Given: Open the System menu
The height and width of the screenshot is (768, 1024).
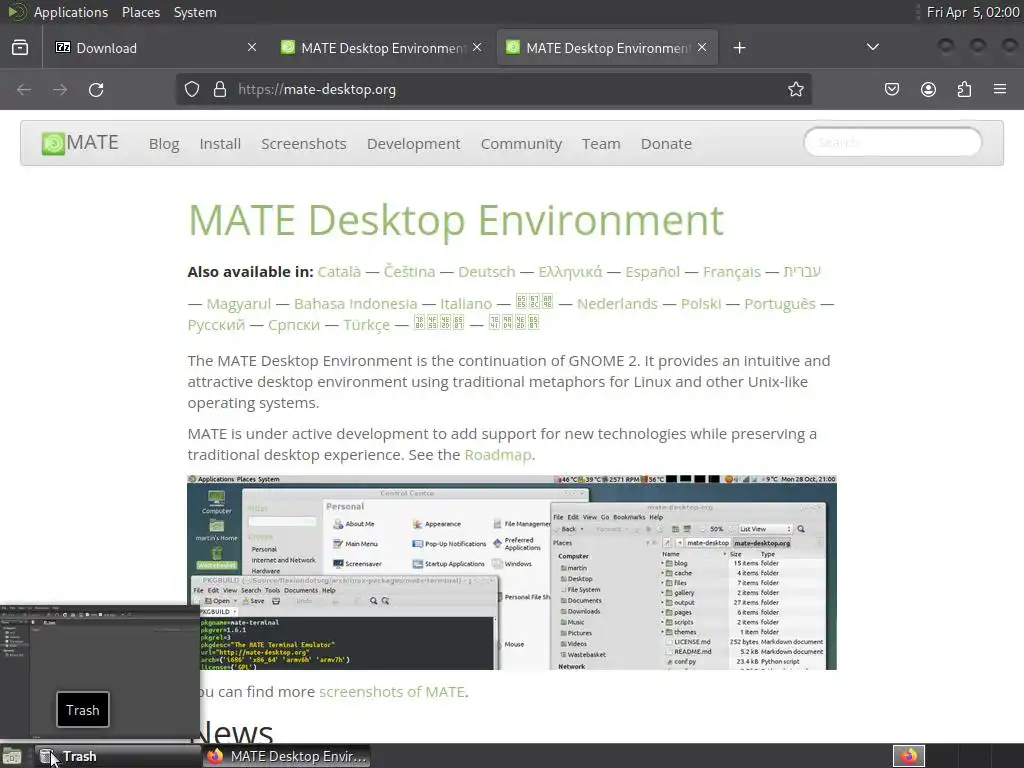Looking at the screenshot, I should (x=195, y=12).
